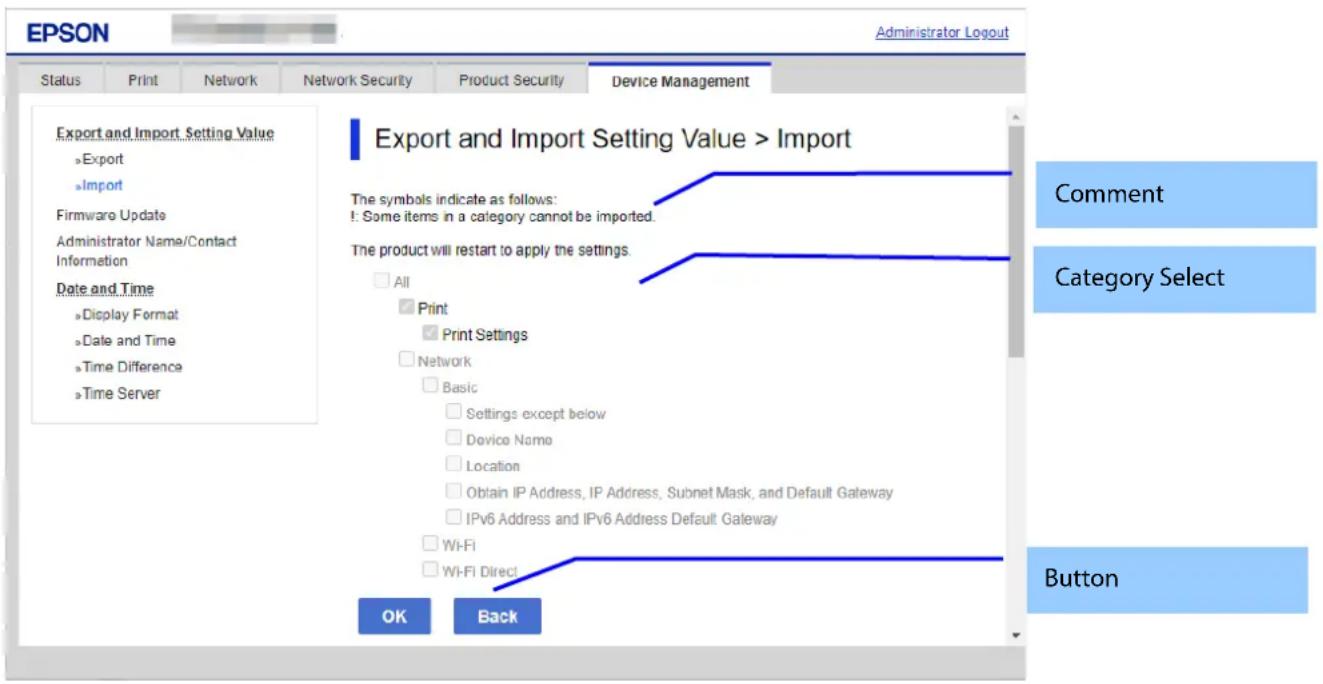Check the Wi-Fi Direct checkbox
The image size is (1323, 684).
click(x=430, y=570)
